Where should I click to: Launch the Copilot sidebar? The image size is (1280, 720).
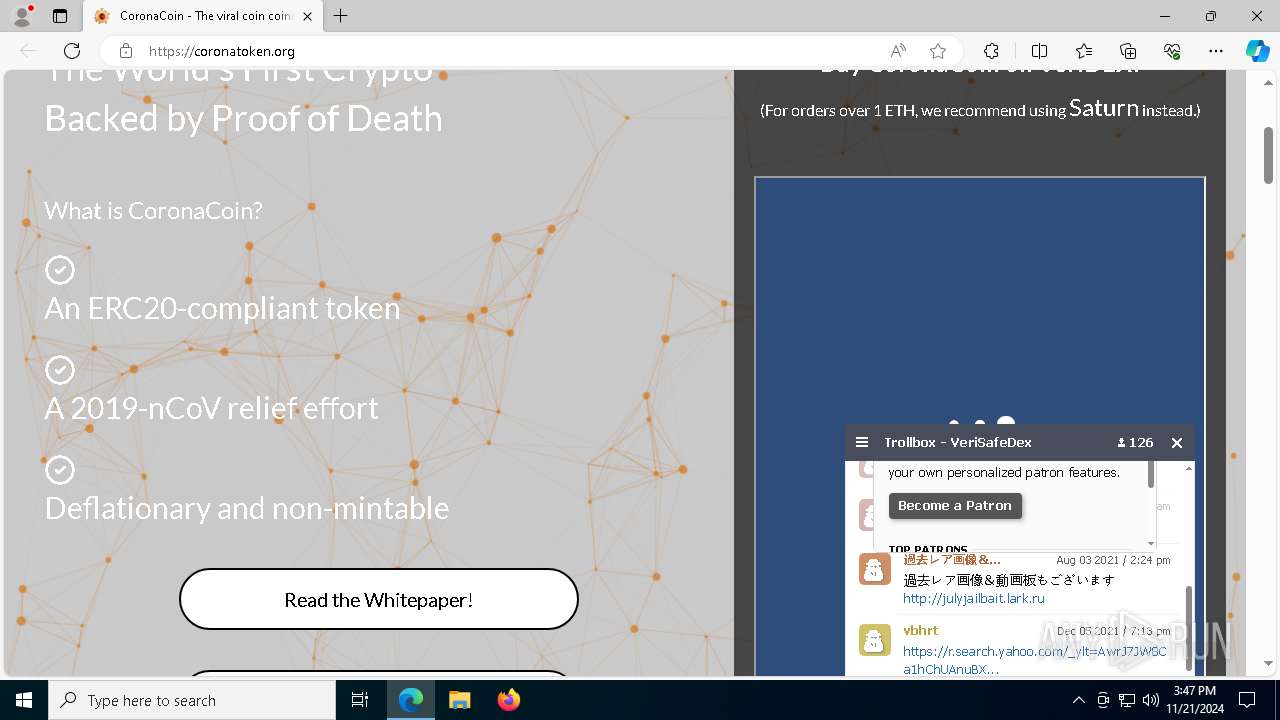[x=1257, y=51]
